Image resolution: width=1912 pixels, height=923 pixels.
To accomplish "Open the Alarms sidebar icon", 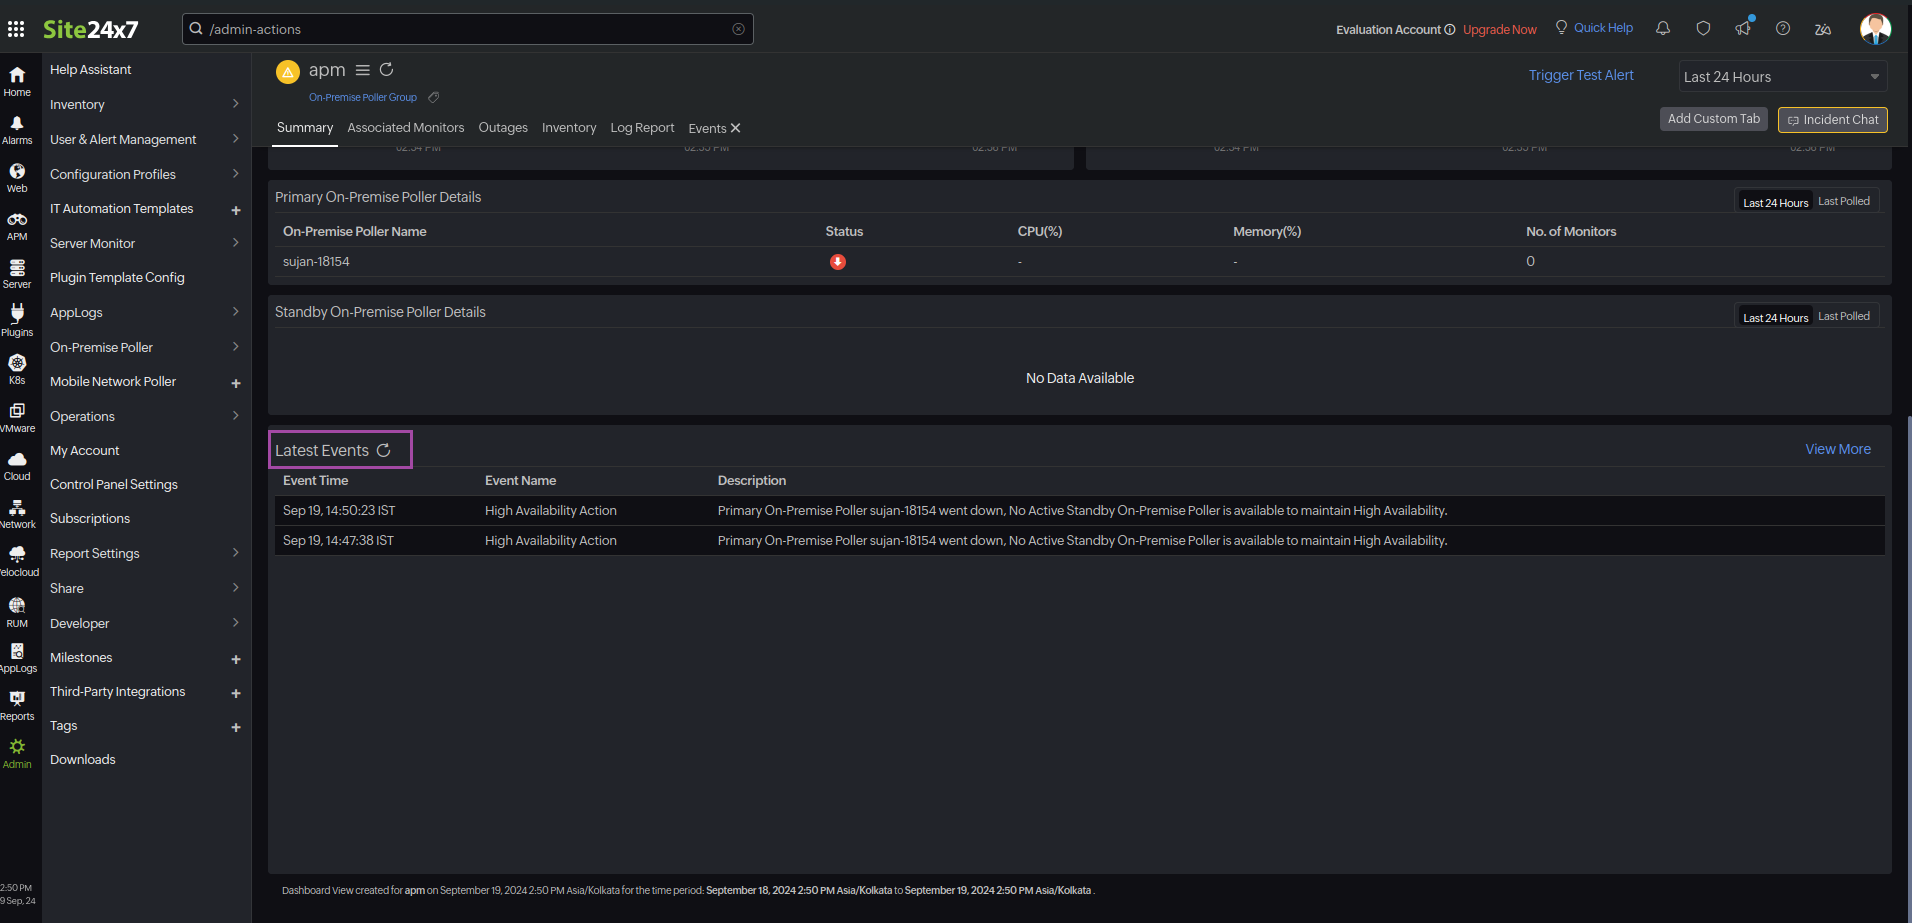I will pos(17,129).
